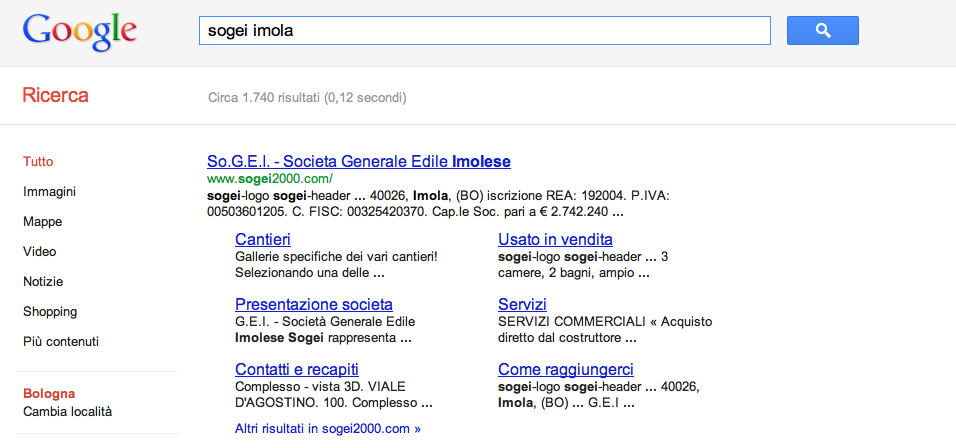Click the green www.sogei2000.com URL

click(269, 179)
